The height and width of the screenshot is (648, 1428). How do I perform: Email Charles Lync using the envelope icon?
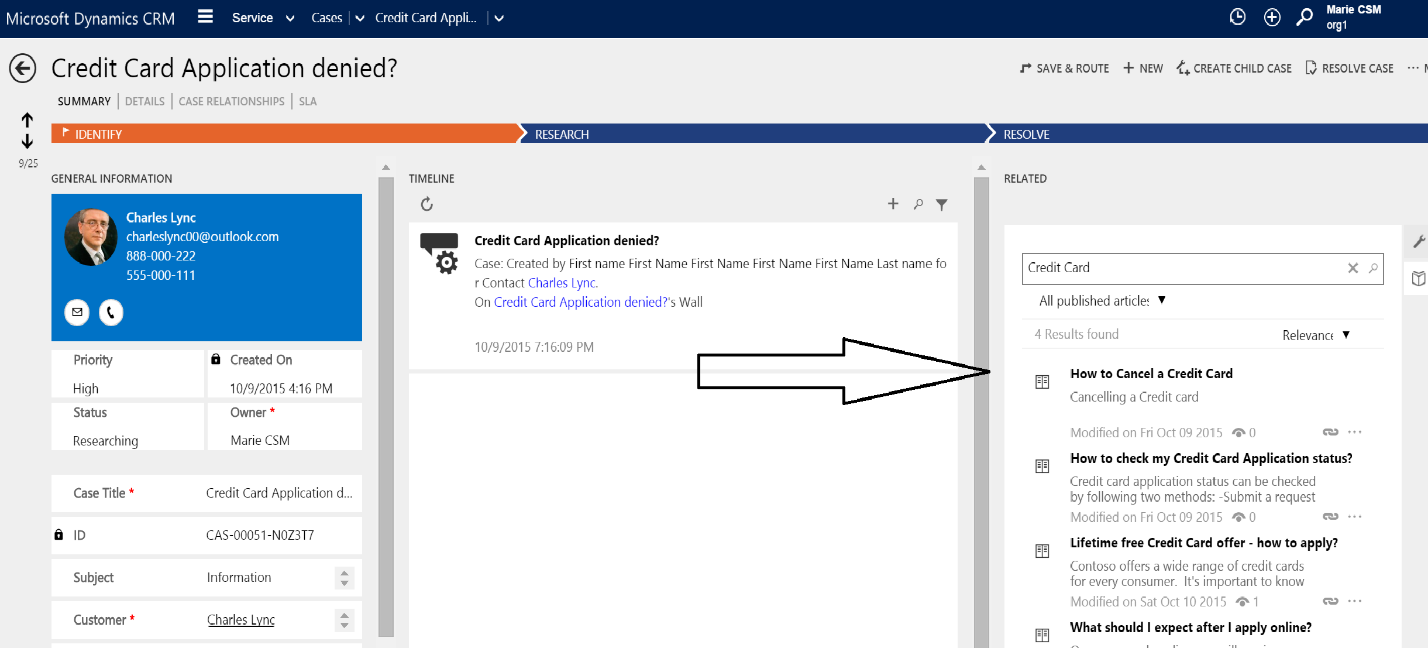tap(76, 312)
